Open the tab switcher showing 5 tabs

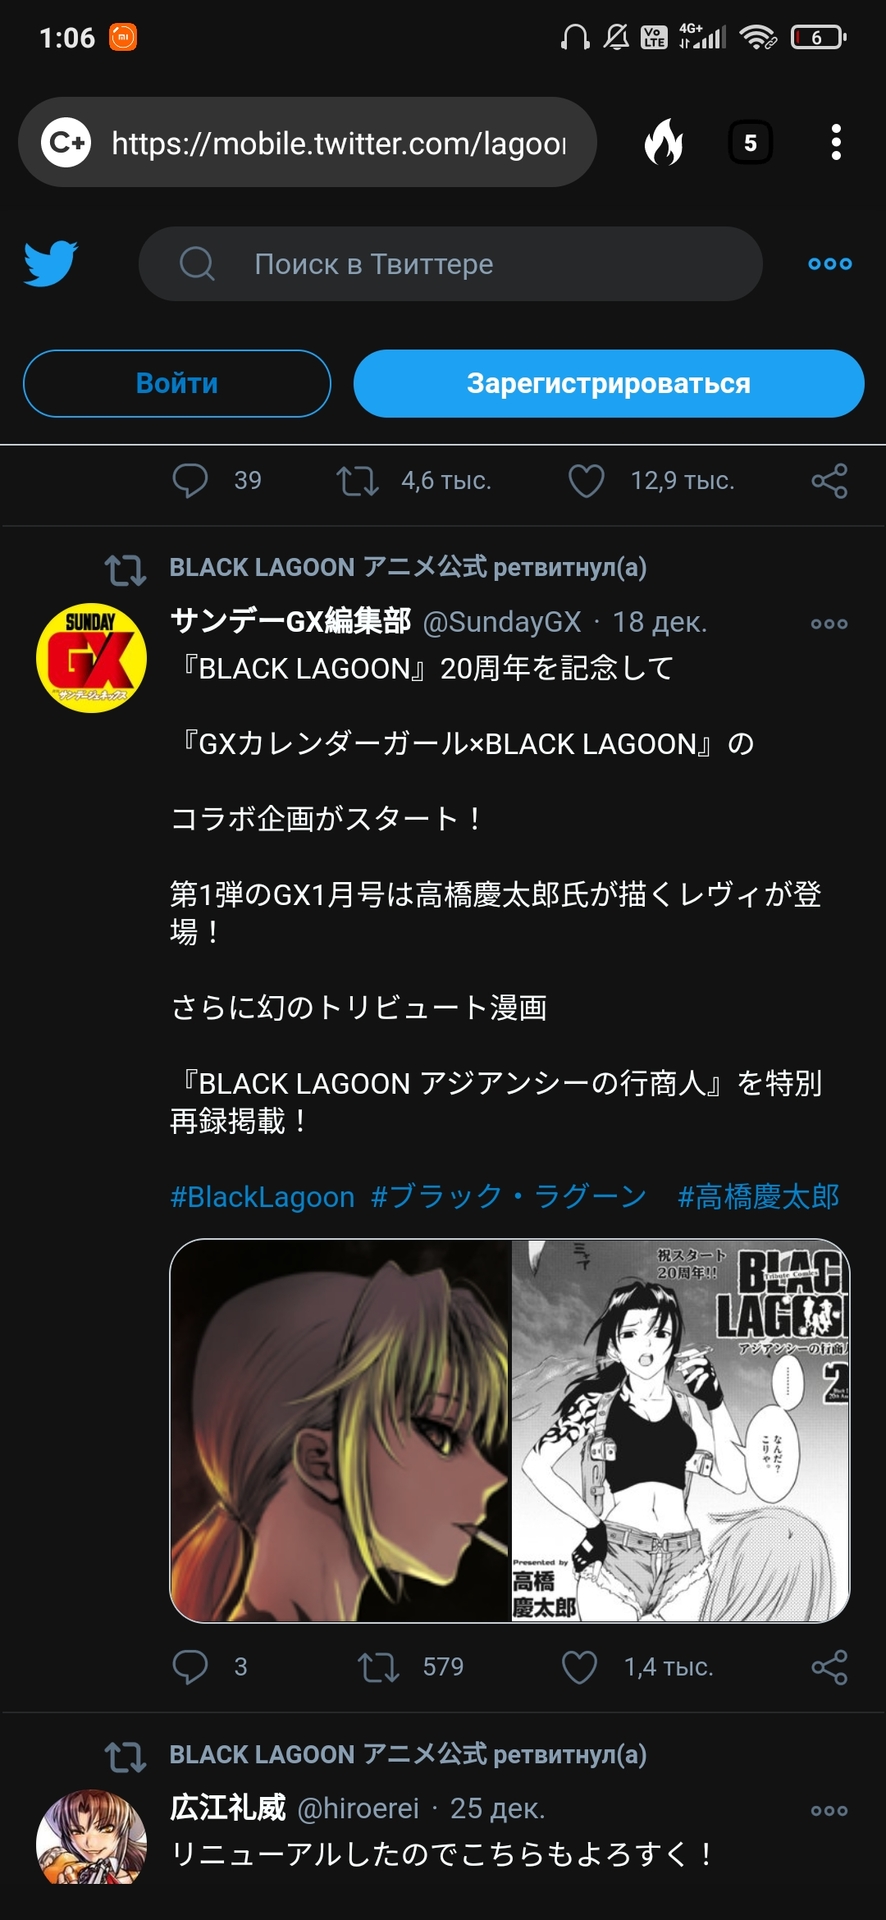point(750,143)
